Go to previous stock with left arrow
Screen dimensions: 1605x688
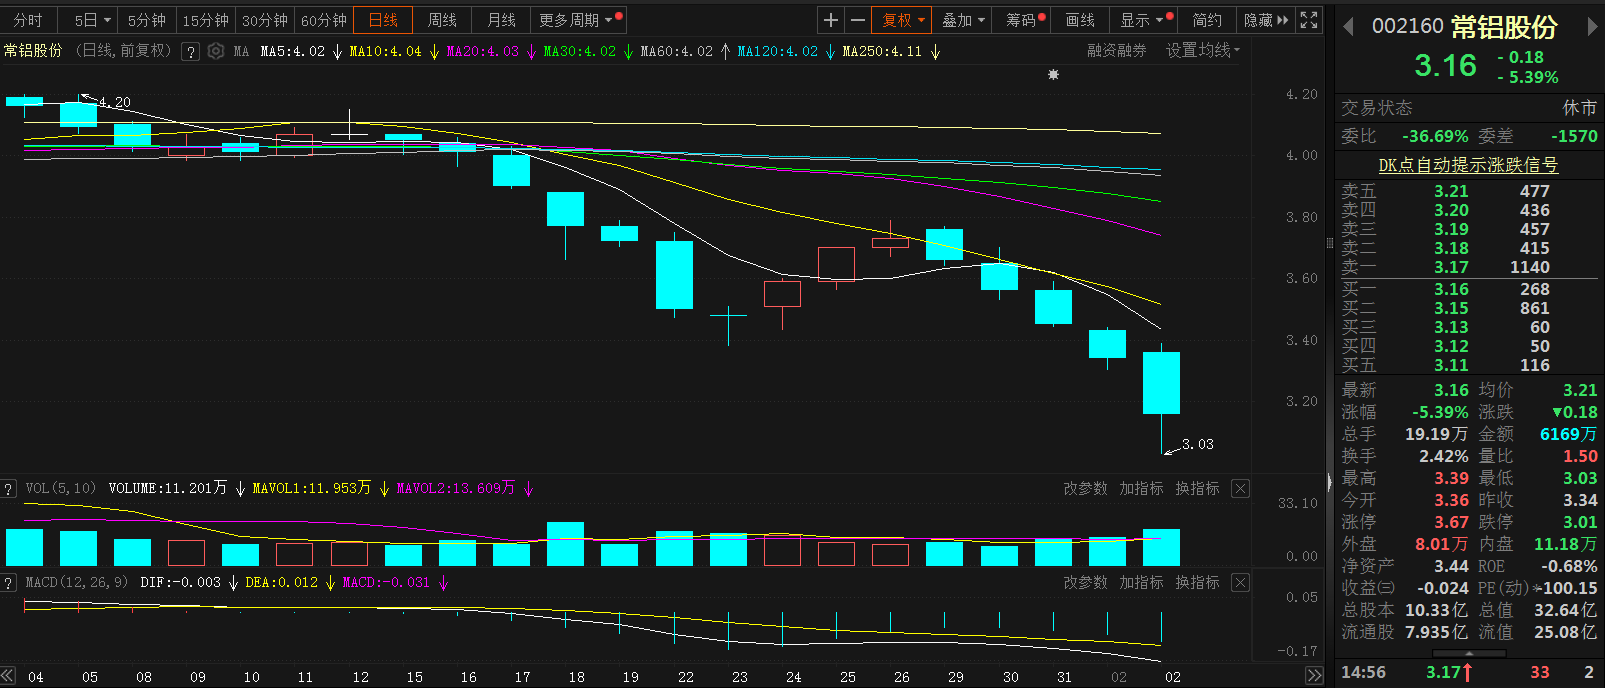[1348, 27]
